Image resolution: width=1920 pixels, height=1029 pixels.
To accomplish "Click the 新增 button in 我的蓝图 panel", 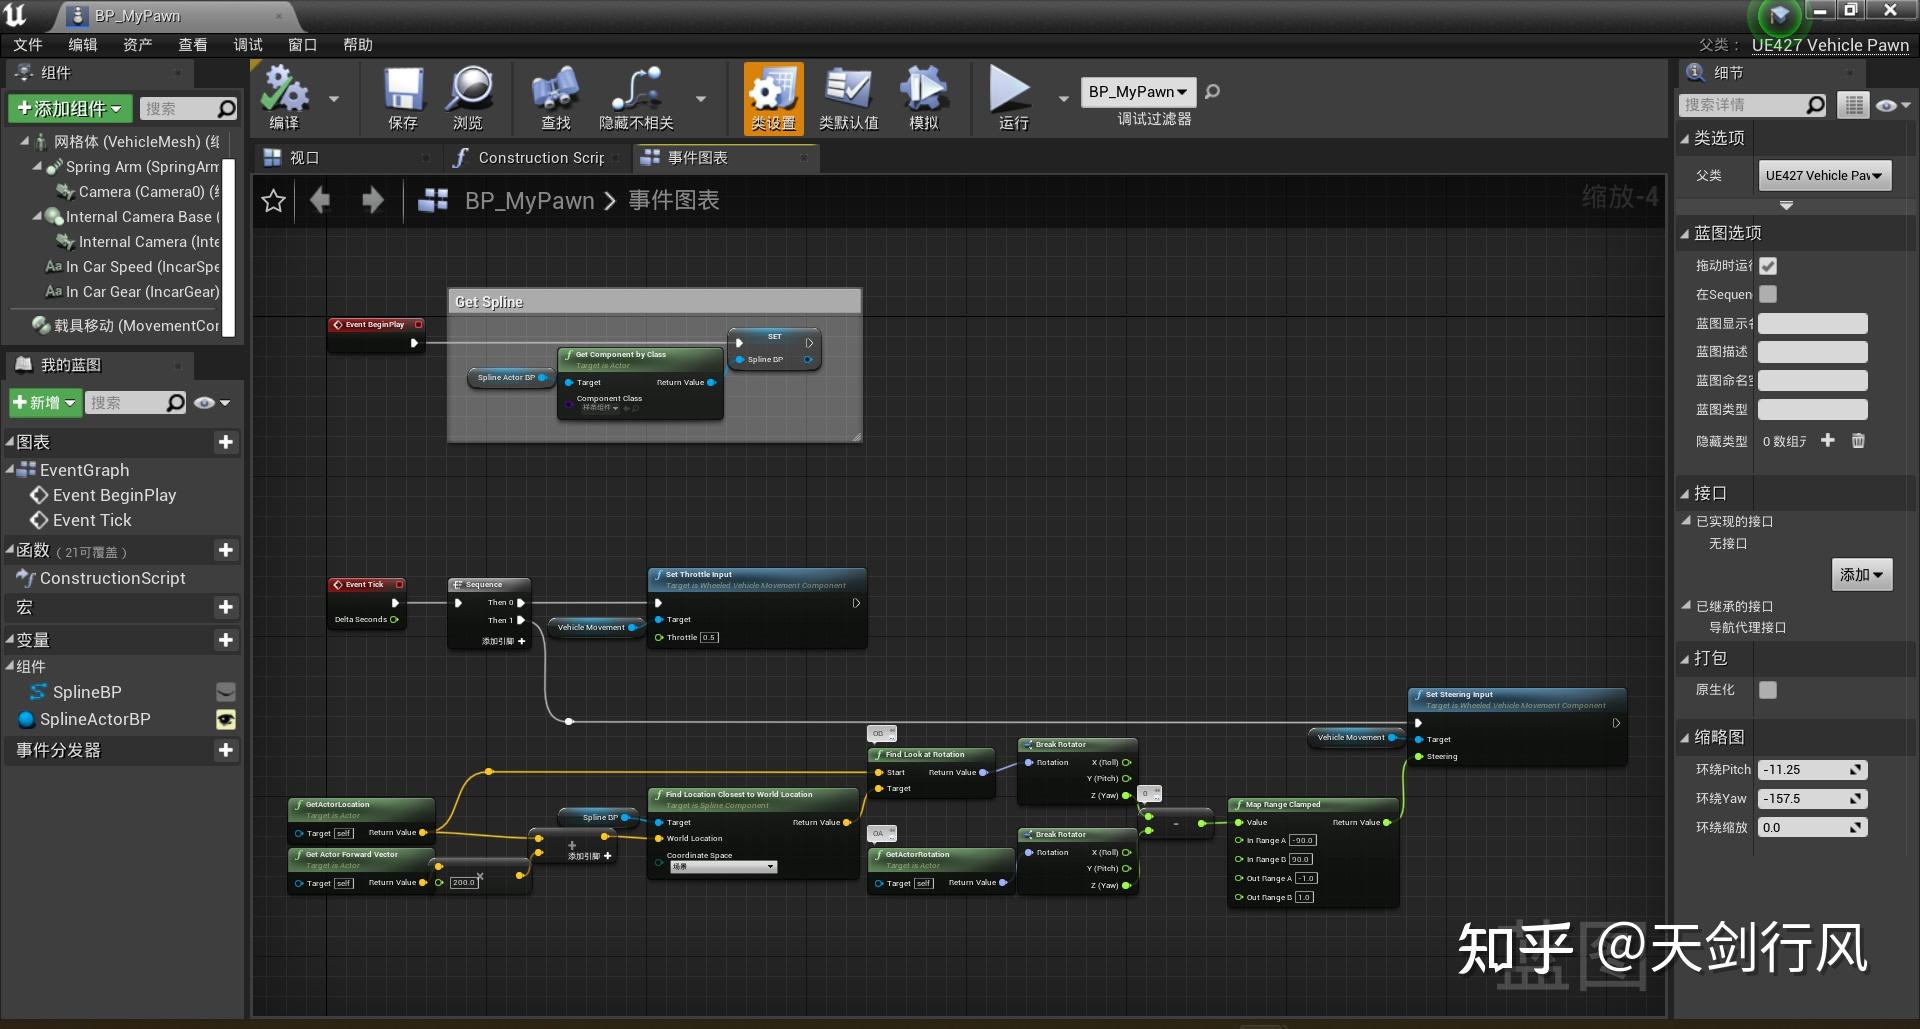I will 44,402.
